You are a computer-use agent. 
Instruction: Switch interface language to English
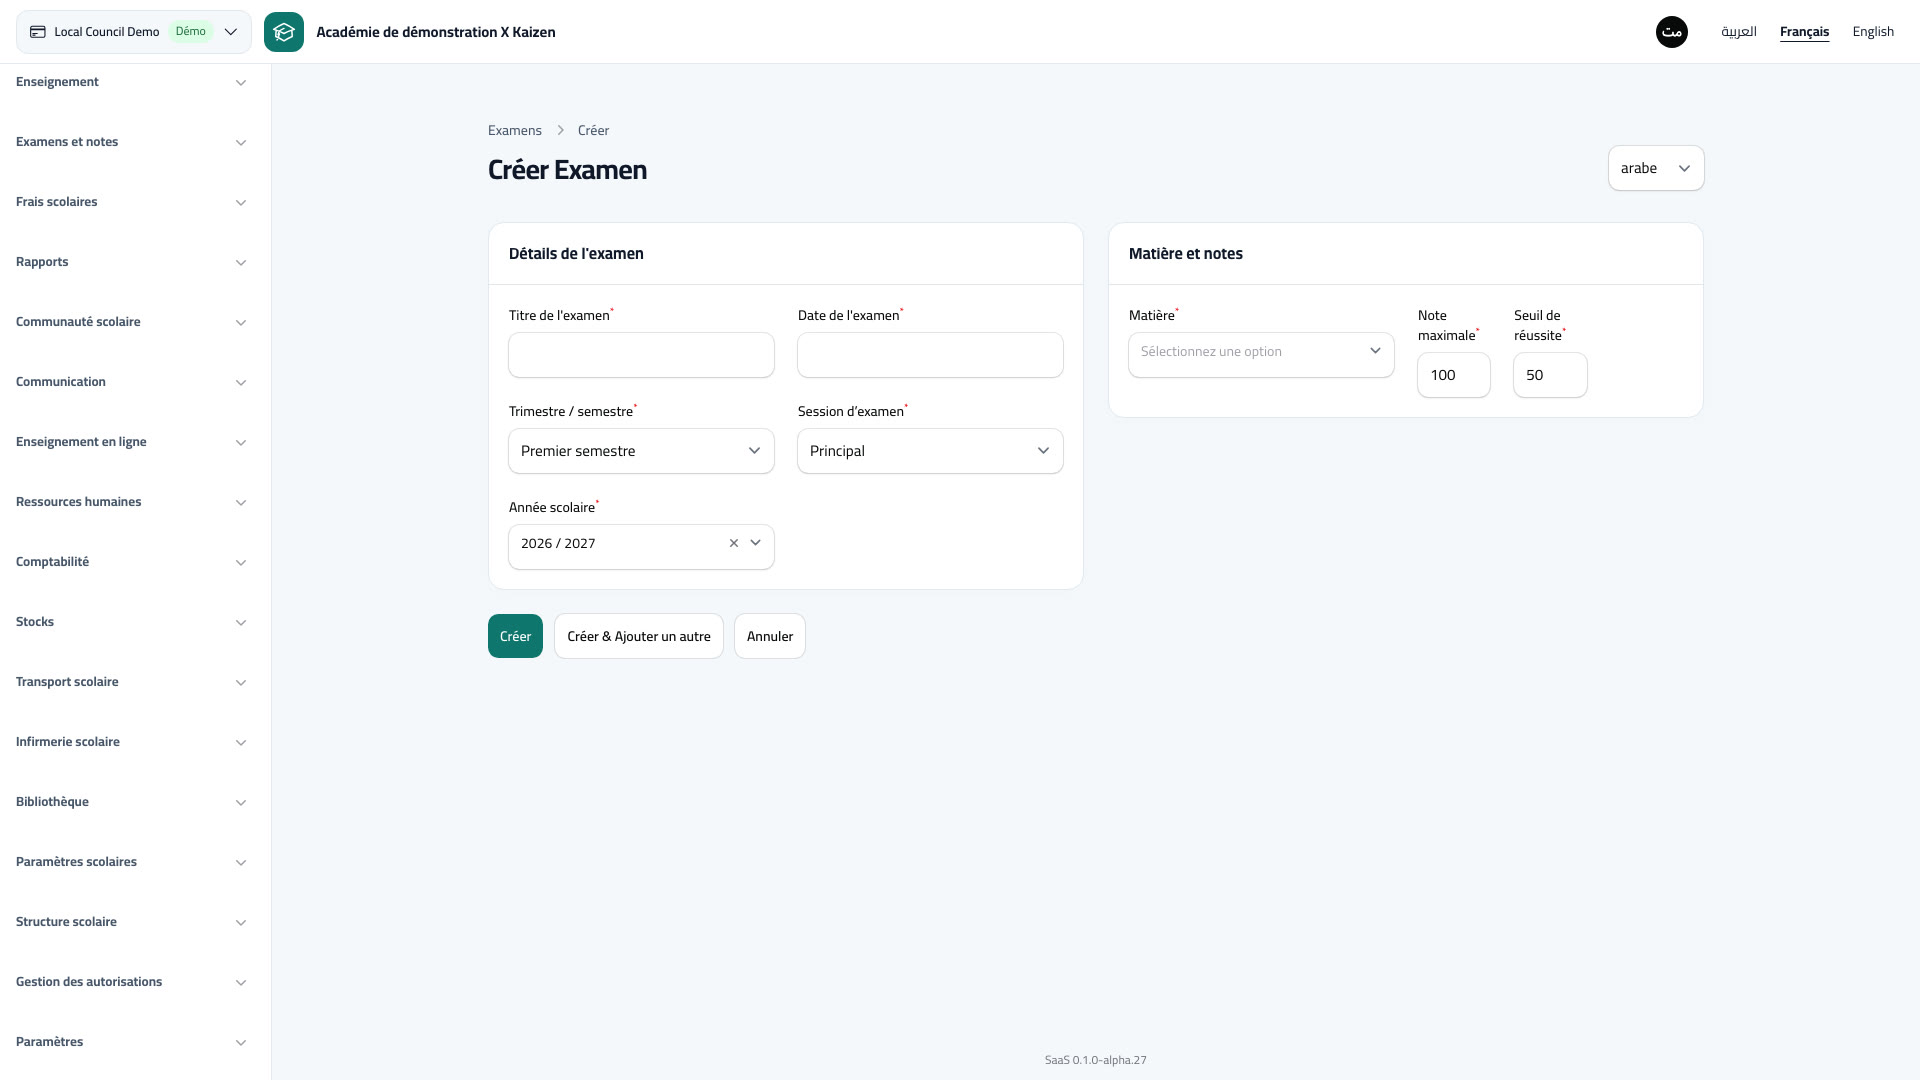pyautogui.click(x=1873, y=32)
